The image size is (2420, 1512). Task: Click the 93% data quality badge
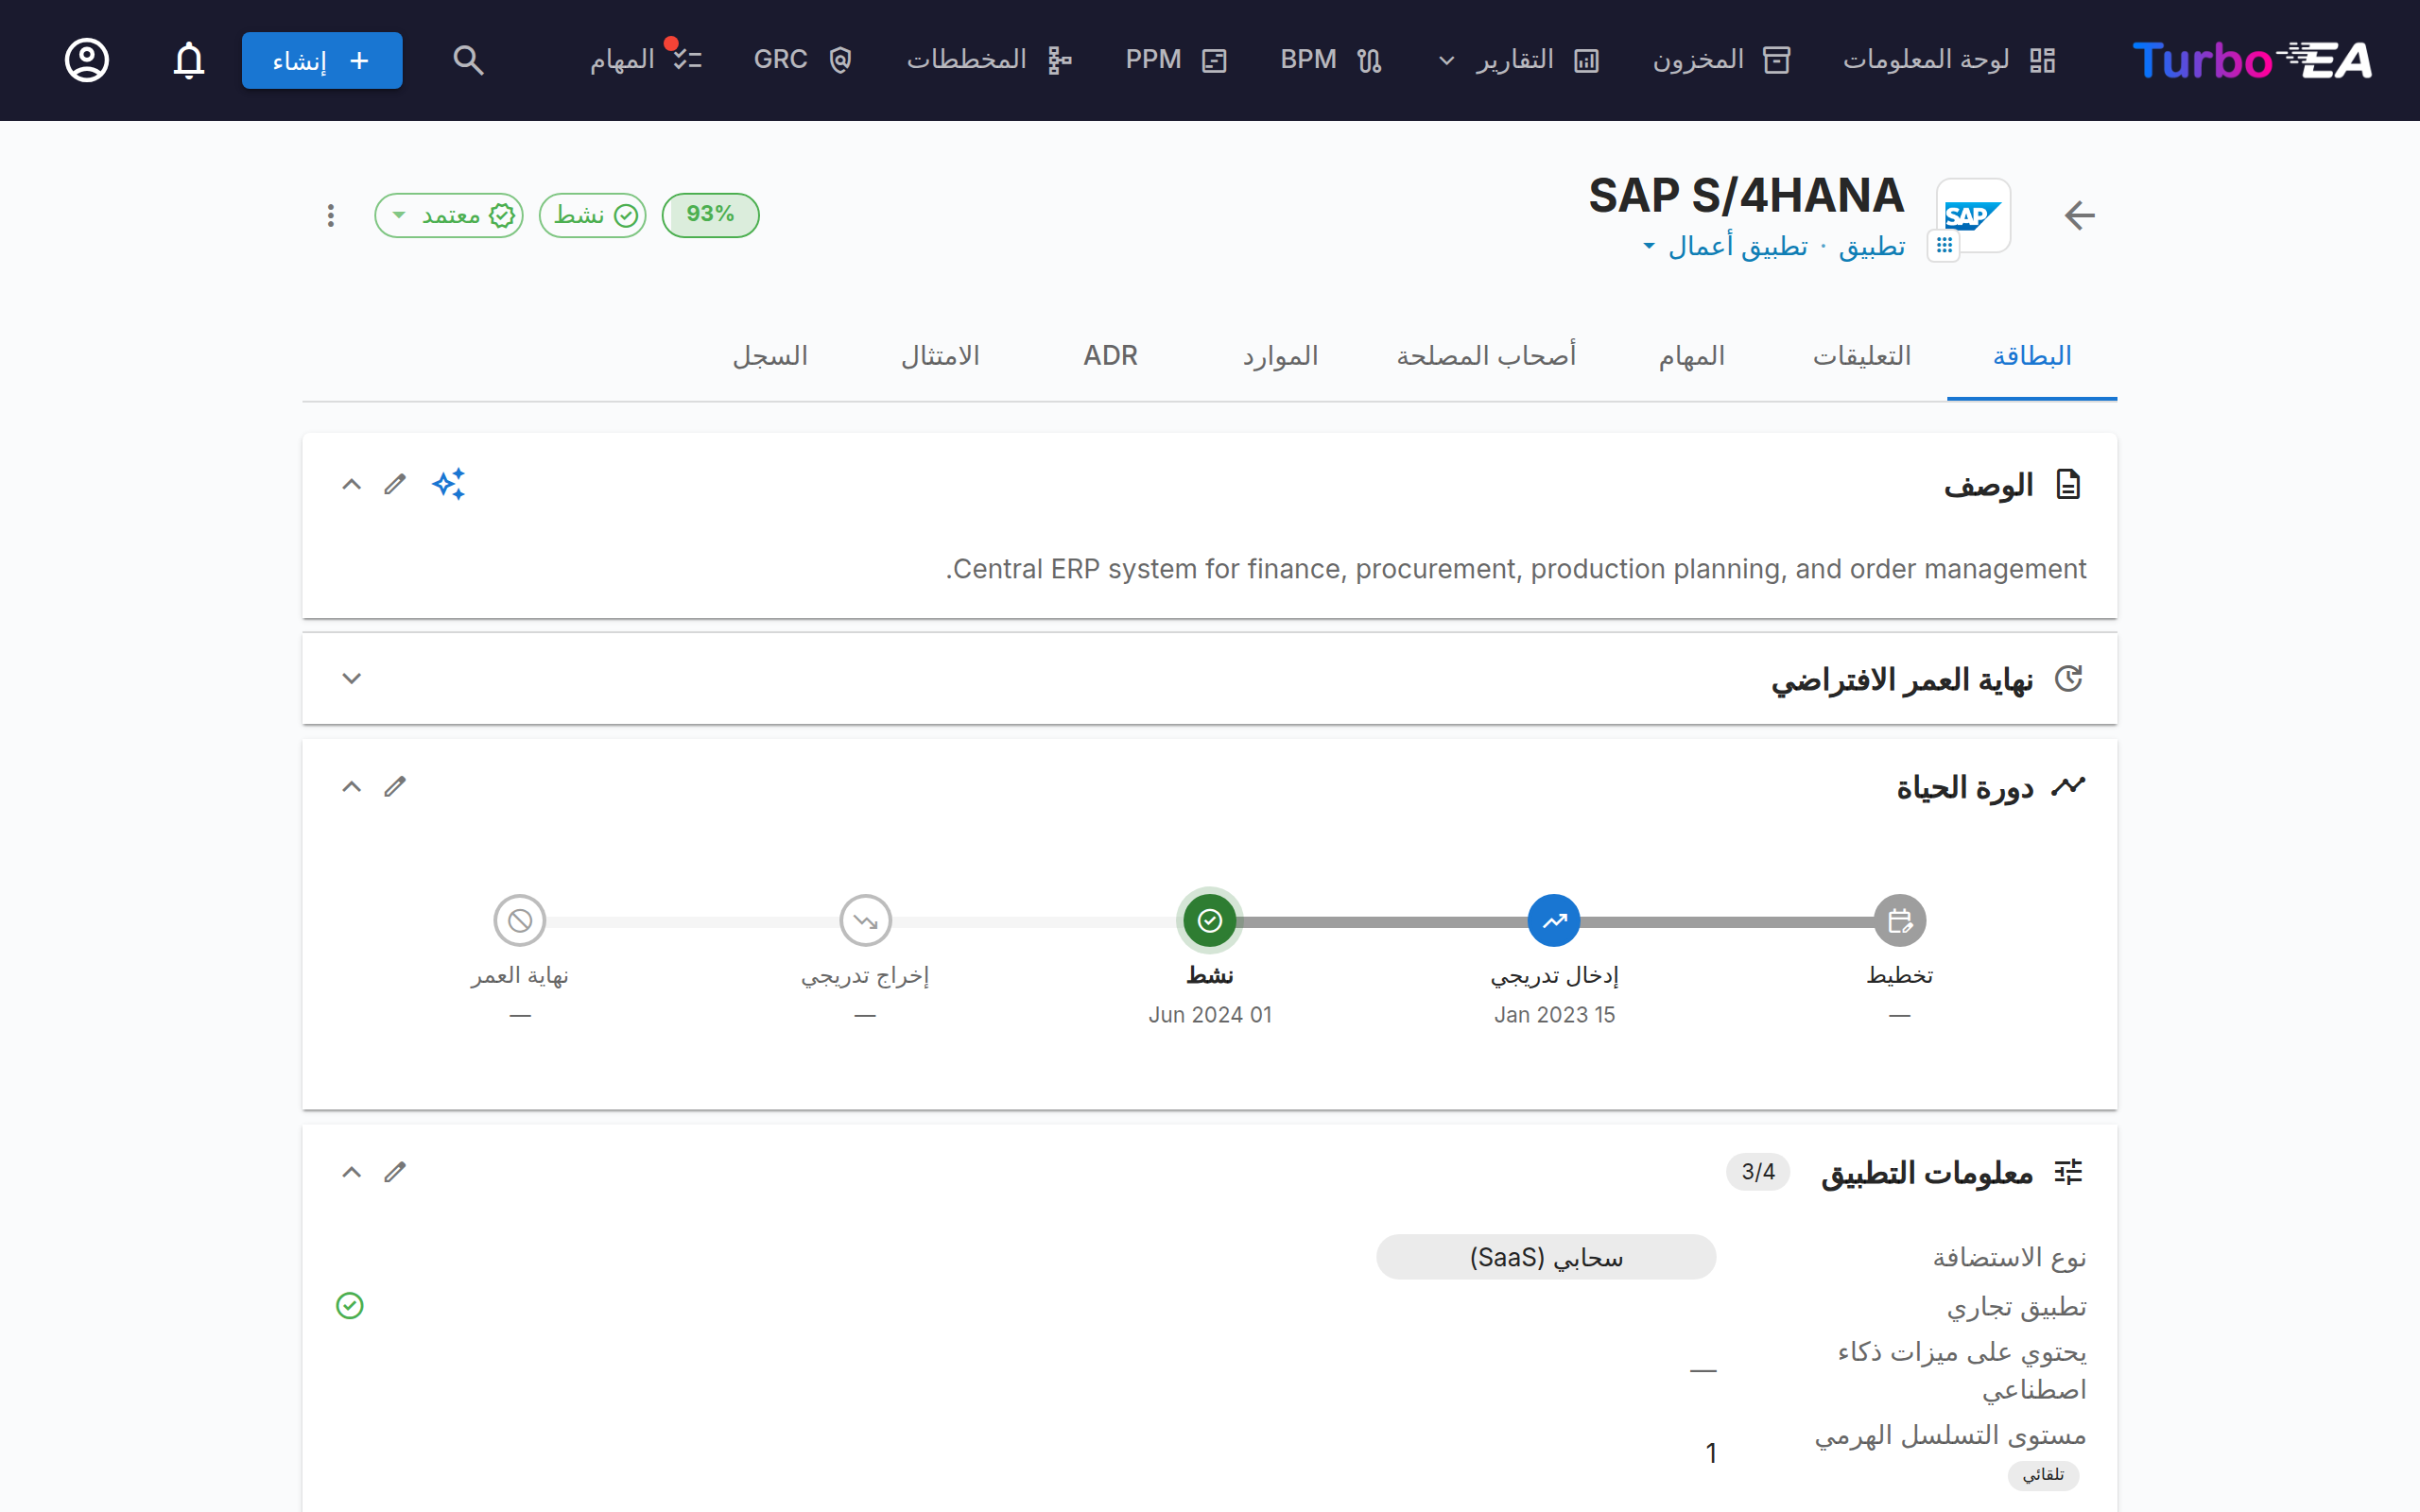(710, 215)
